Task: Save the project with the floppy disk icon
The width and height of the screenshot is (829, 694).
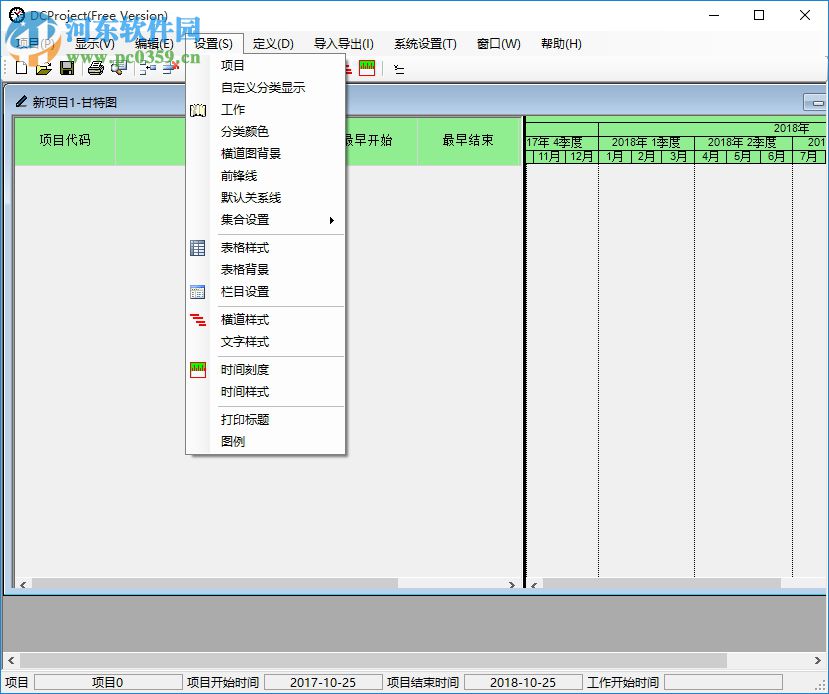Action: (x=65, y=67)
